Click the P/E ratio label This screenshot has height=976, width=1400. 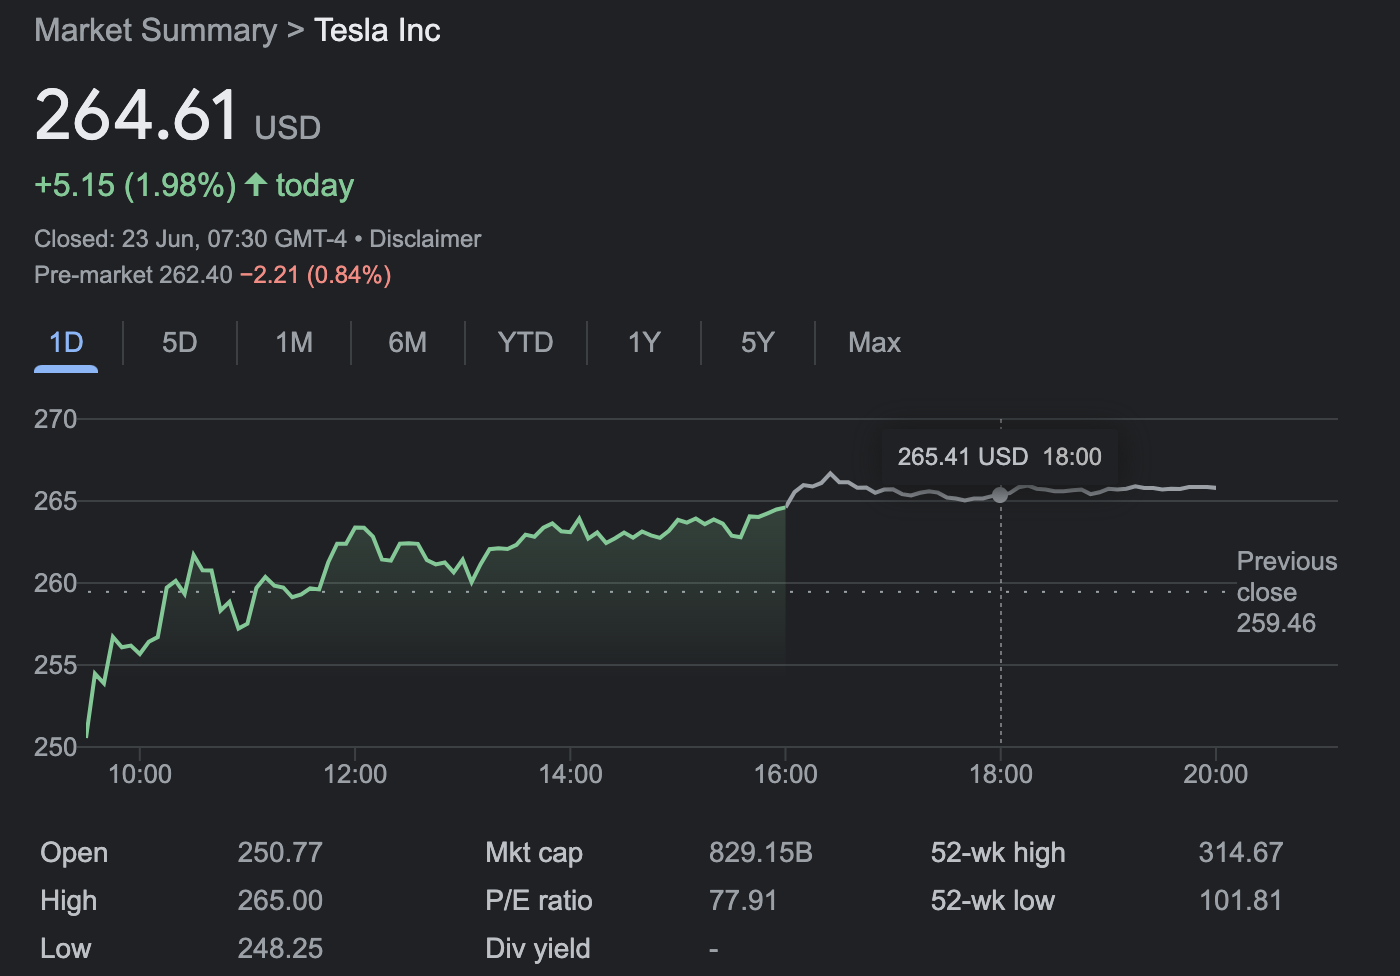point(539,901)
